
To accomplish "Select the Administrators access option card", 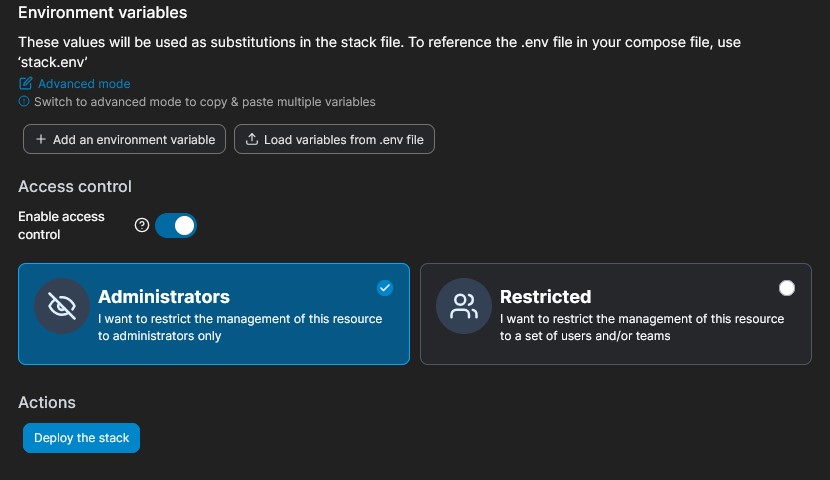I will pyautogui.click(x=214, y=314).
